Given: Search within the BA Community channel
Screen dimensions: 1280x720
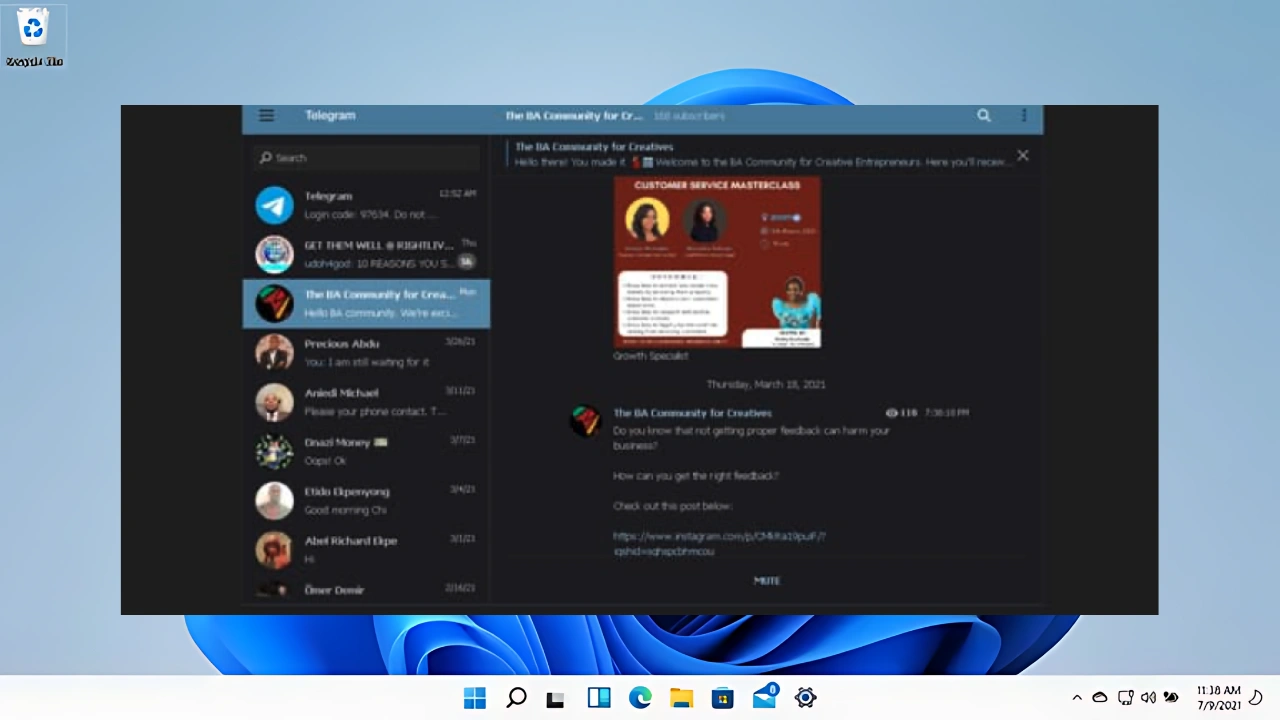Looking at the screenshot, I should pos(984,115).
